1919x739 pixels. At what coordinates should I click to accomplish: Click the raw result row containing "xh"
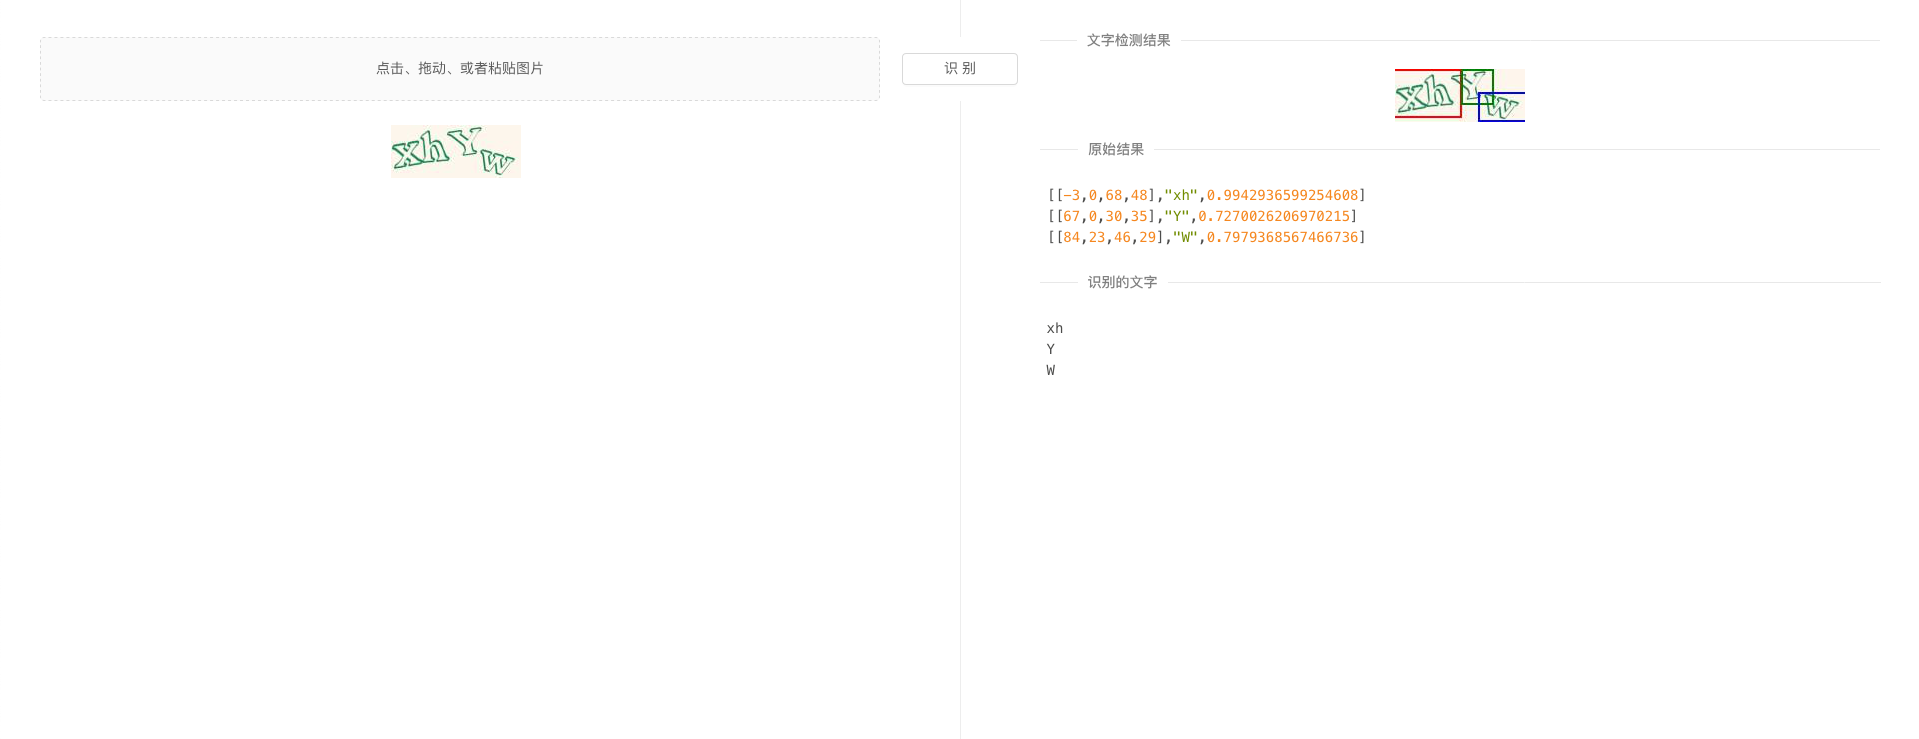[1206, 195]
